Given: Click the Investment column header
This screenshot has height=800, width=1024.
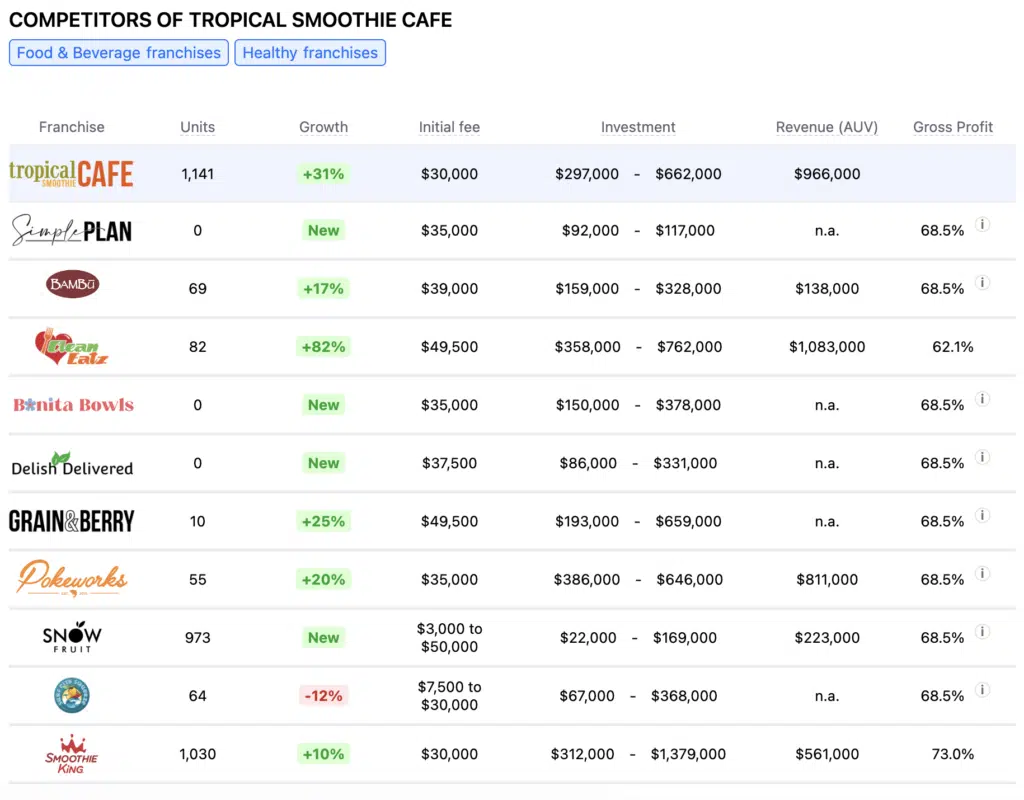Looking at the screenshot, I should (x=638, y=127).
